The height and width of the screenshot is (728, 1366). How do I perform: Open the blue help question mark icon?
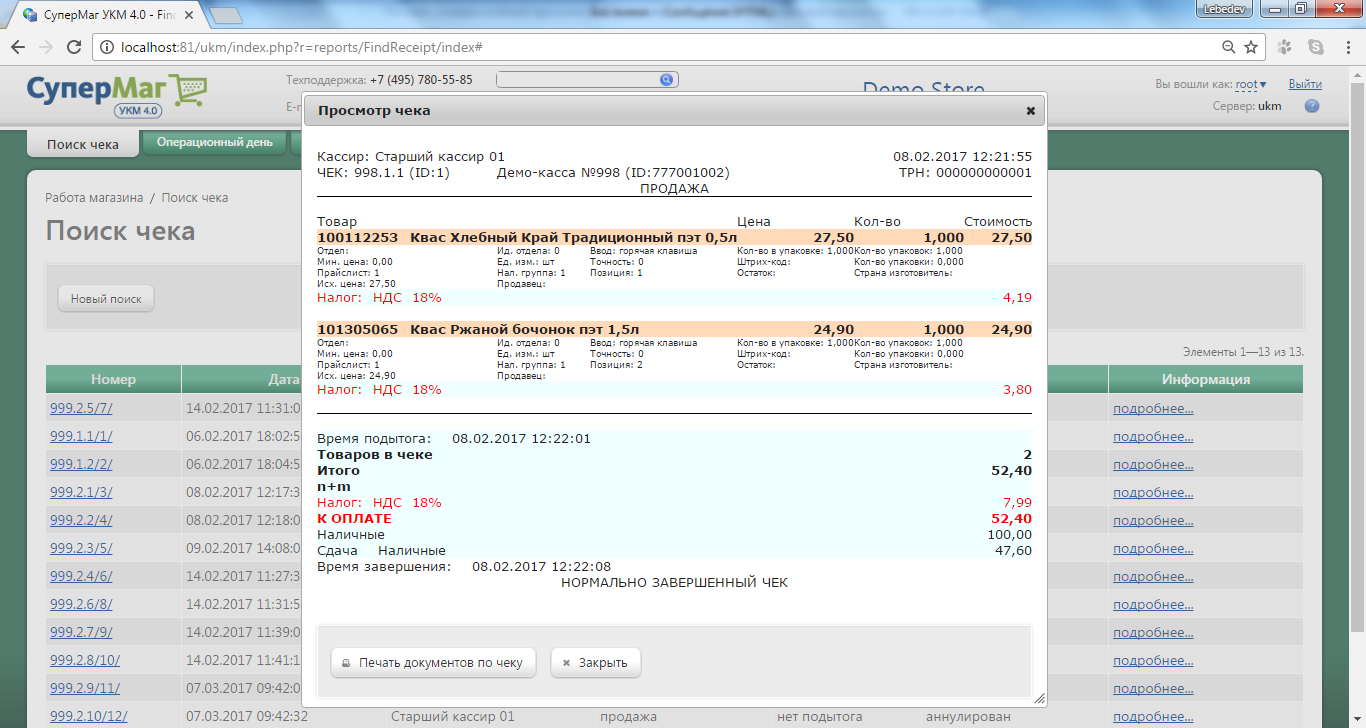point(1312,106)
